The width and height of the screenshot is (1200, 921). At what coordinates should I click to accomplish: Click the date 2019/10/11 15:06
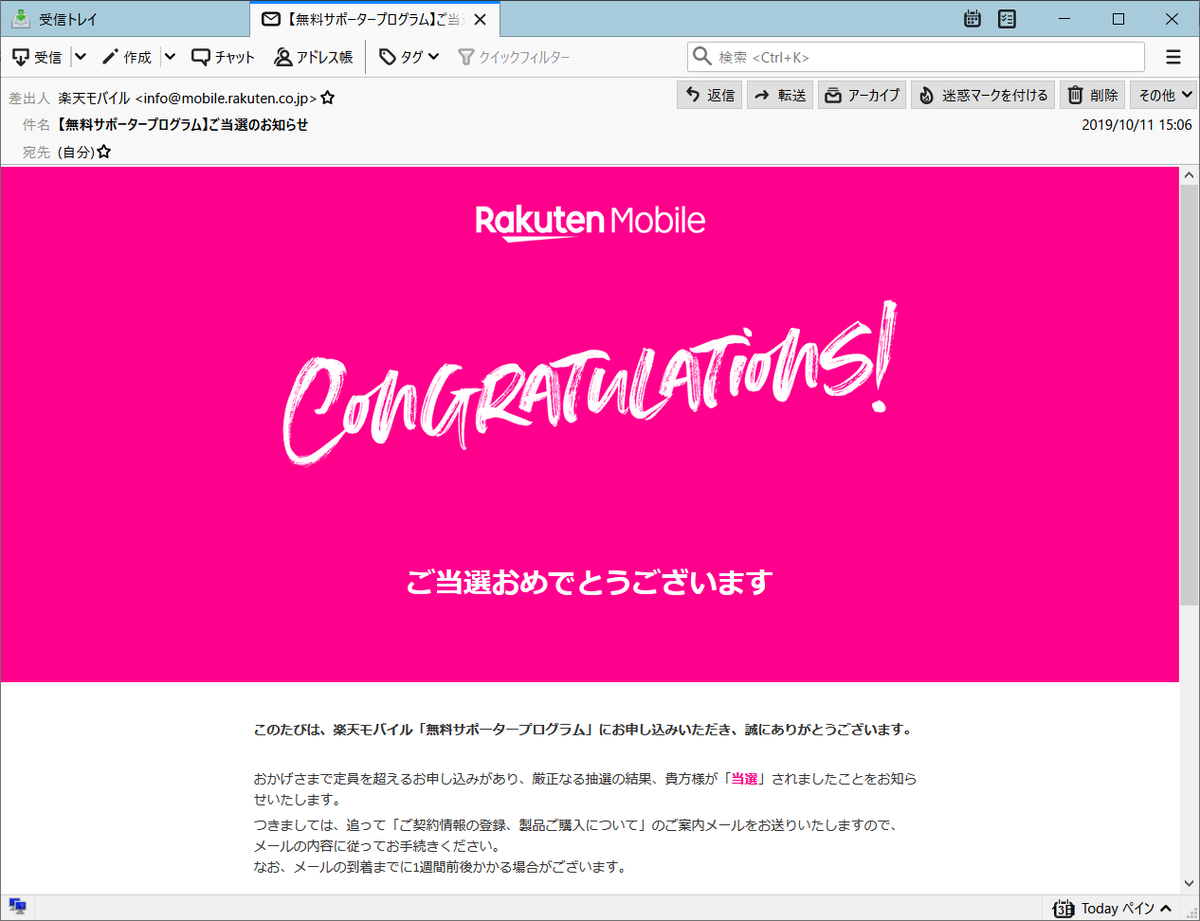pyautogui.click(x=1137, y=125)
